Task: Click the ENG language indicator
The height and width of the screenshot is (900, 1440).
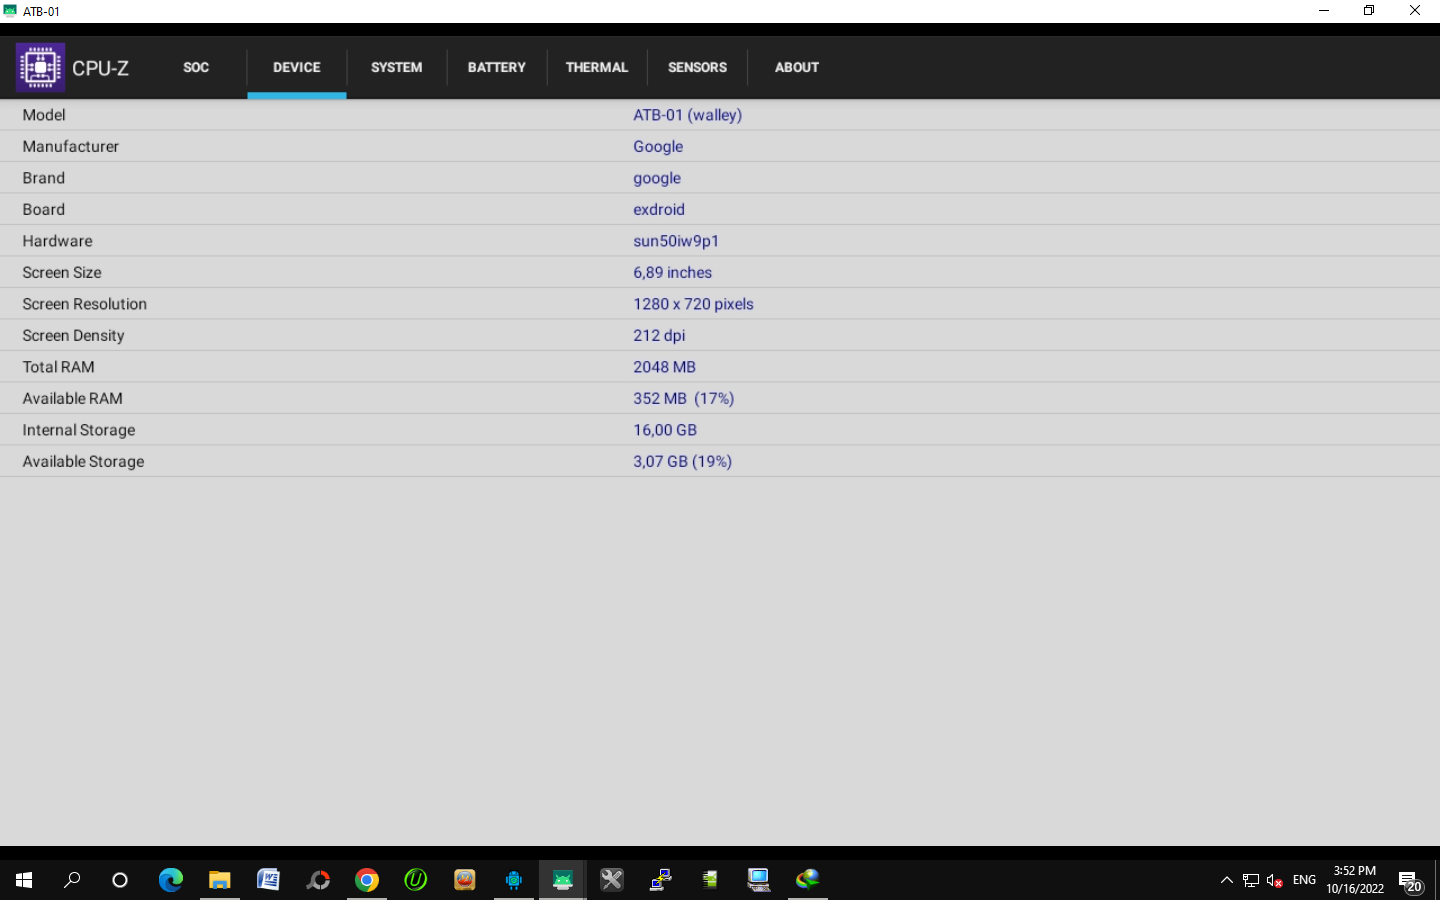Action: [1304, 880]
